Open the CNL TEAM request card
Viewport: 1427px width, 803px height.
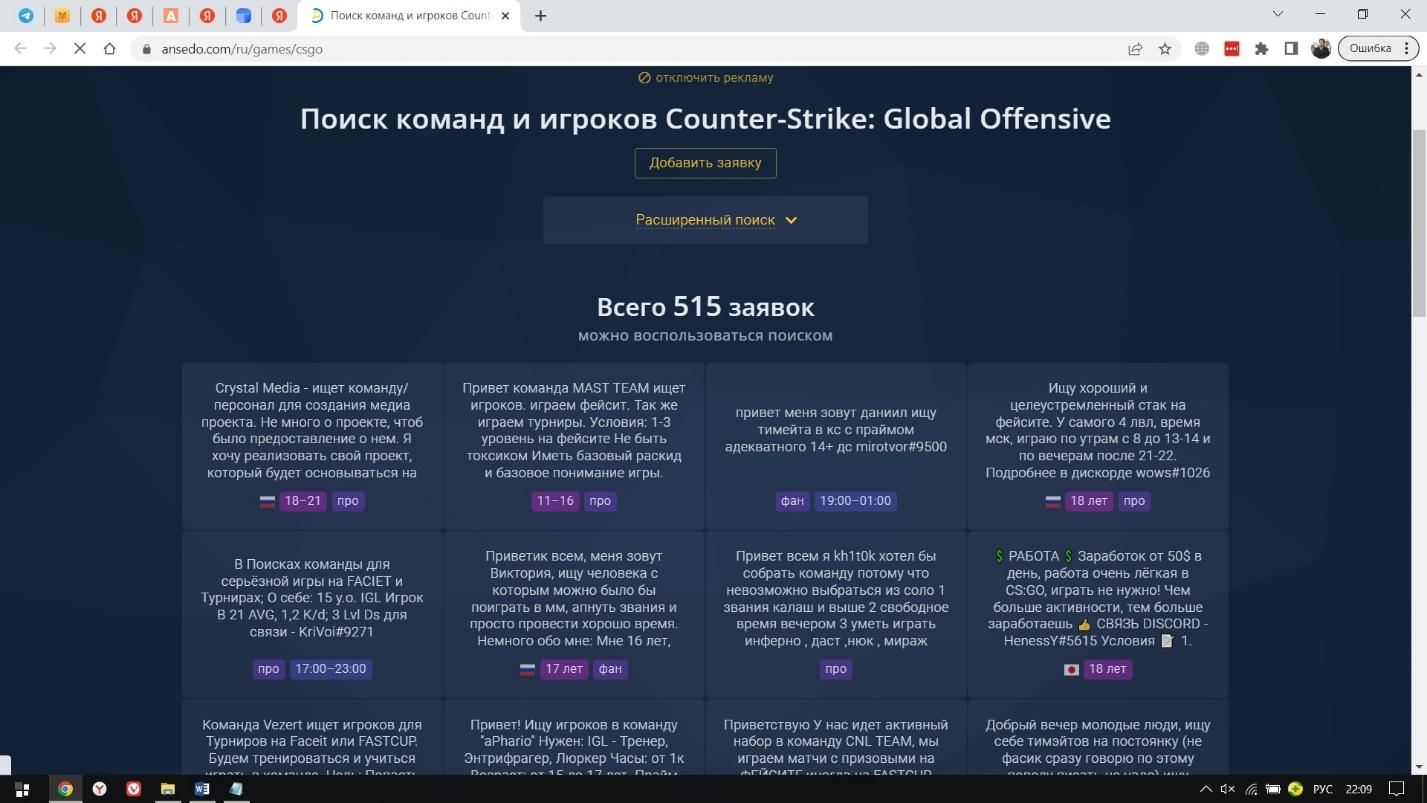pyautogui.click(x=836, y=737)
